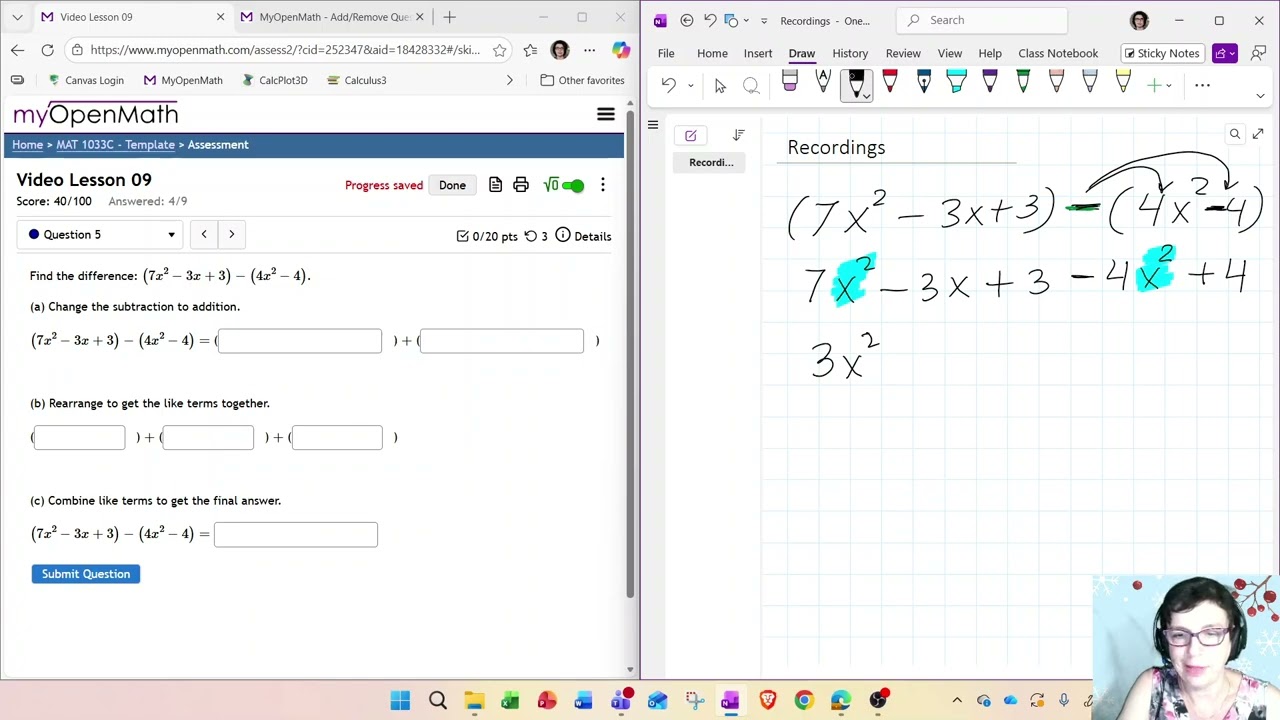Open the File menu in OneNote

666,53
